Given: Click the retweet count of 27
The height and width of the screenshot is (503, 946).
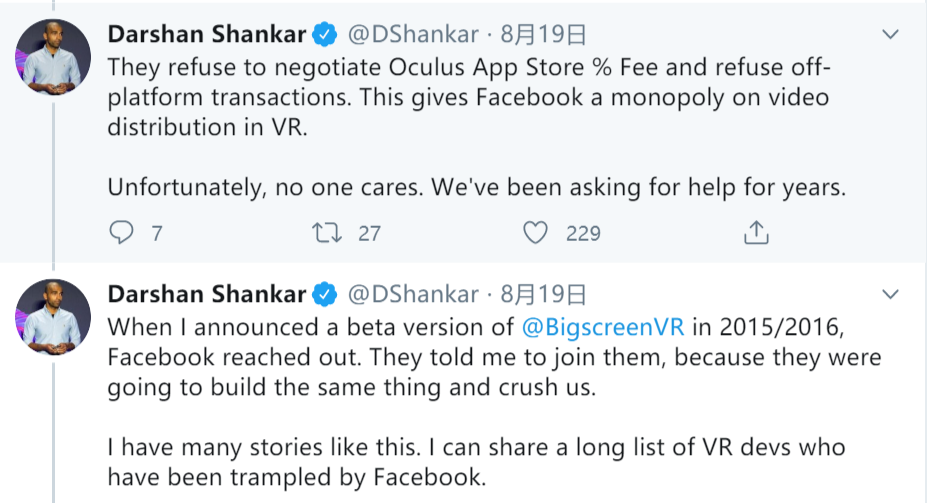Looking at the screenshot, I should coord(369,233).
